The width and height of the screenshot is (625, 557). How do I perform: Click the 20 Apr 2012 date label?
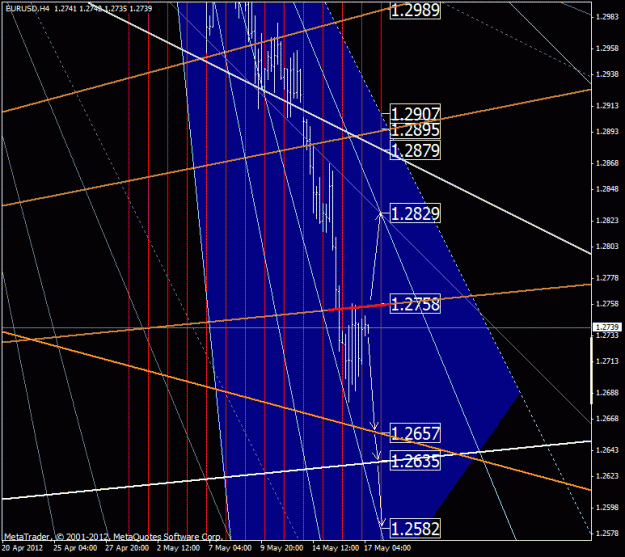22,548
